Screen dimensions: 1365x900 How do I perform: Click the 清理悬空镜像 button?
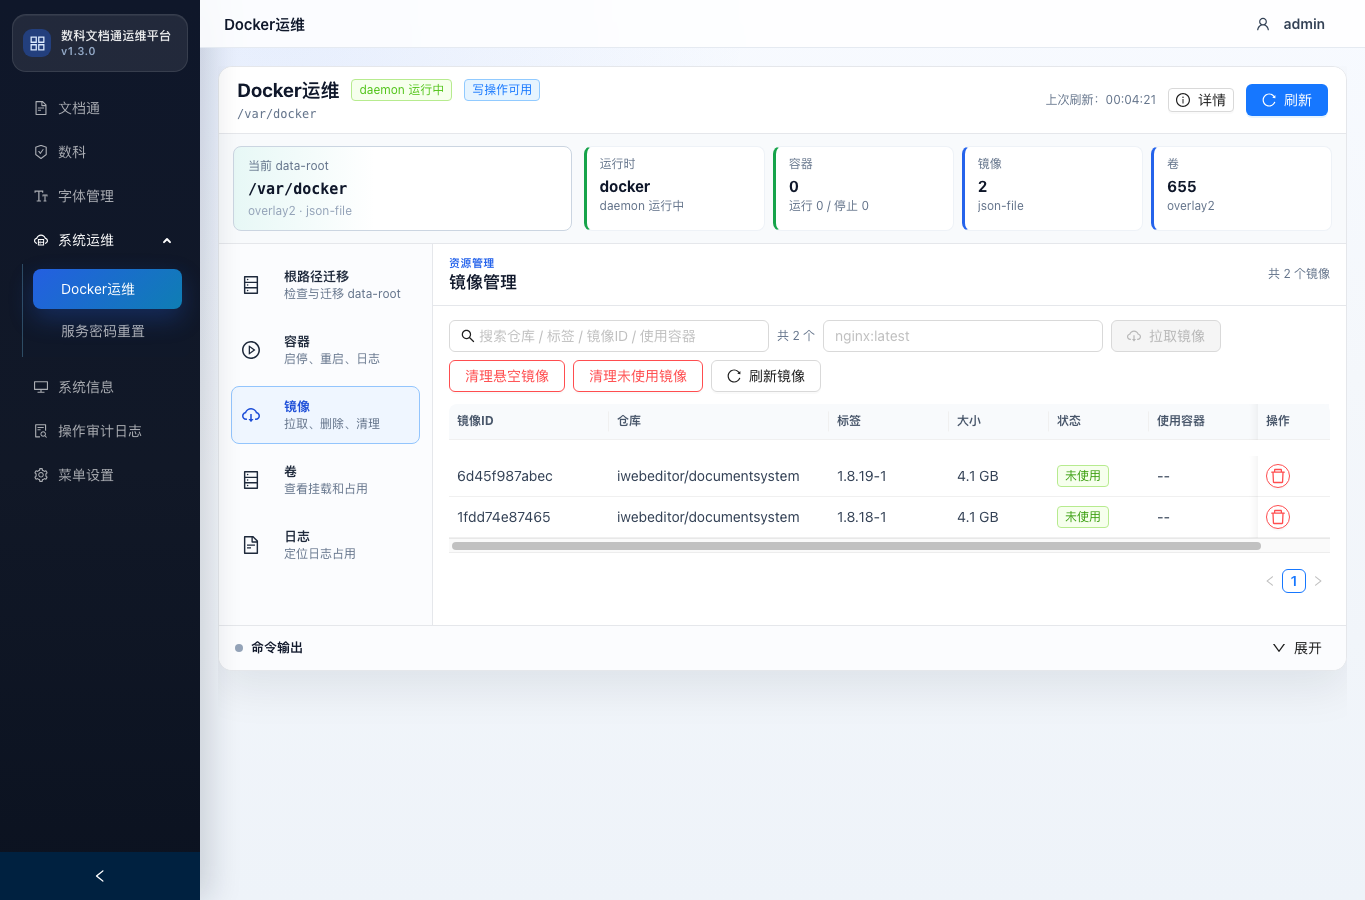point(507,376)
